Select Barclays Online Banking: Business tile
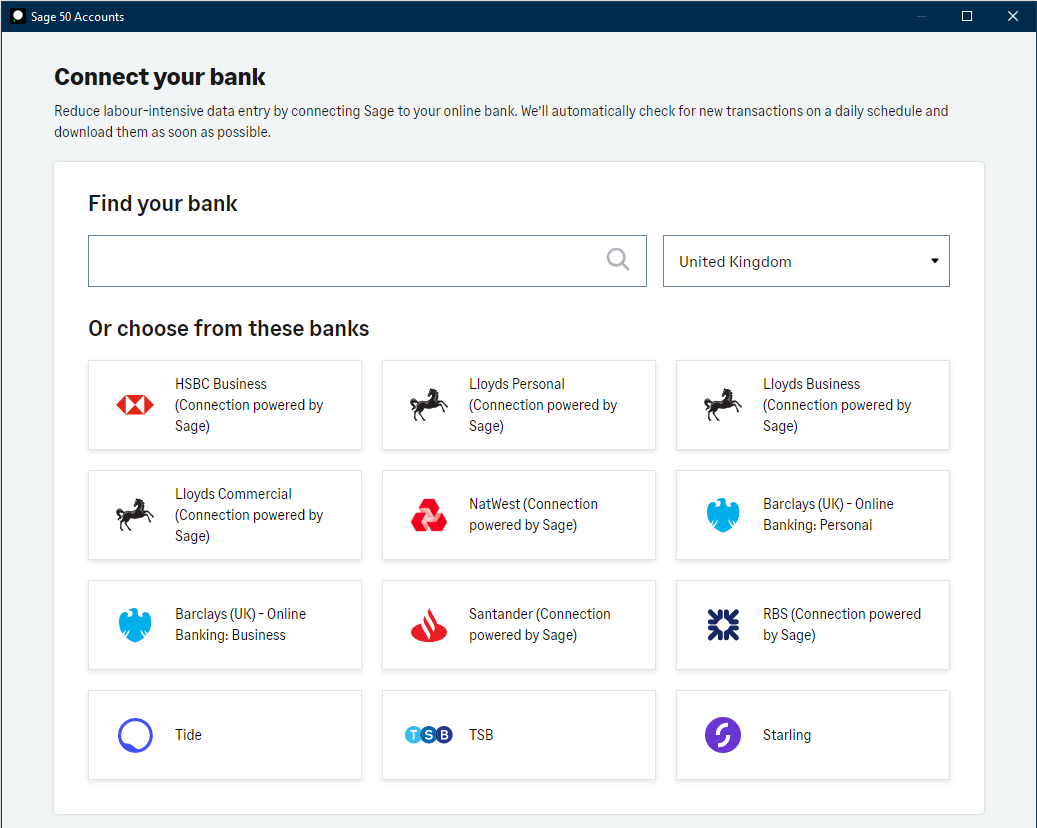1037x828 pixels. (x=225, y=625)
